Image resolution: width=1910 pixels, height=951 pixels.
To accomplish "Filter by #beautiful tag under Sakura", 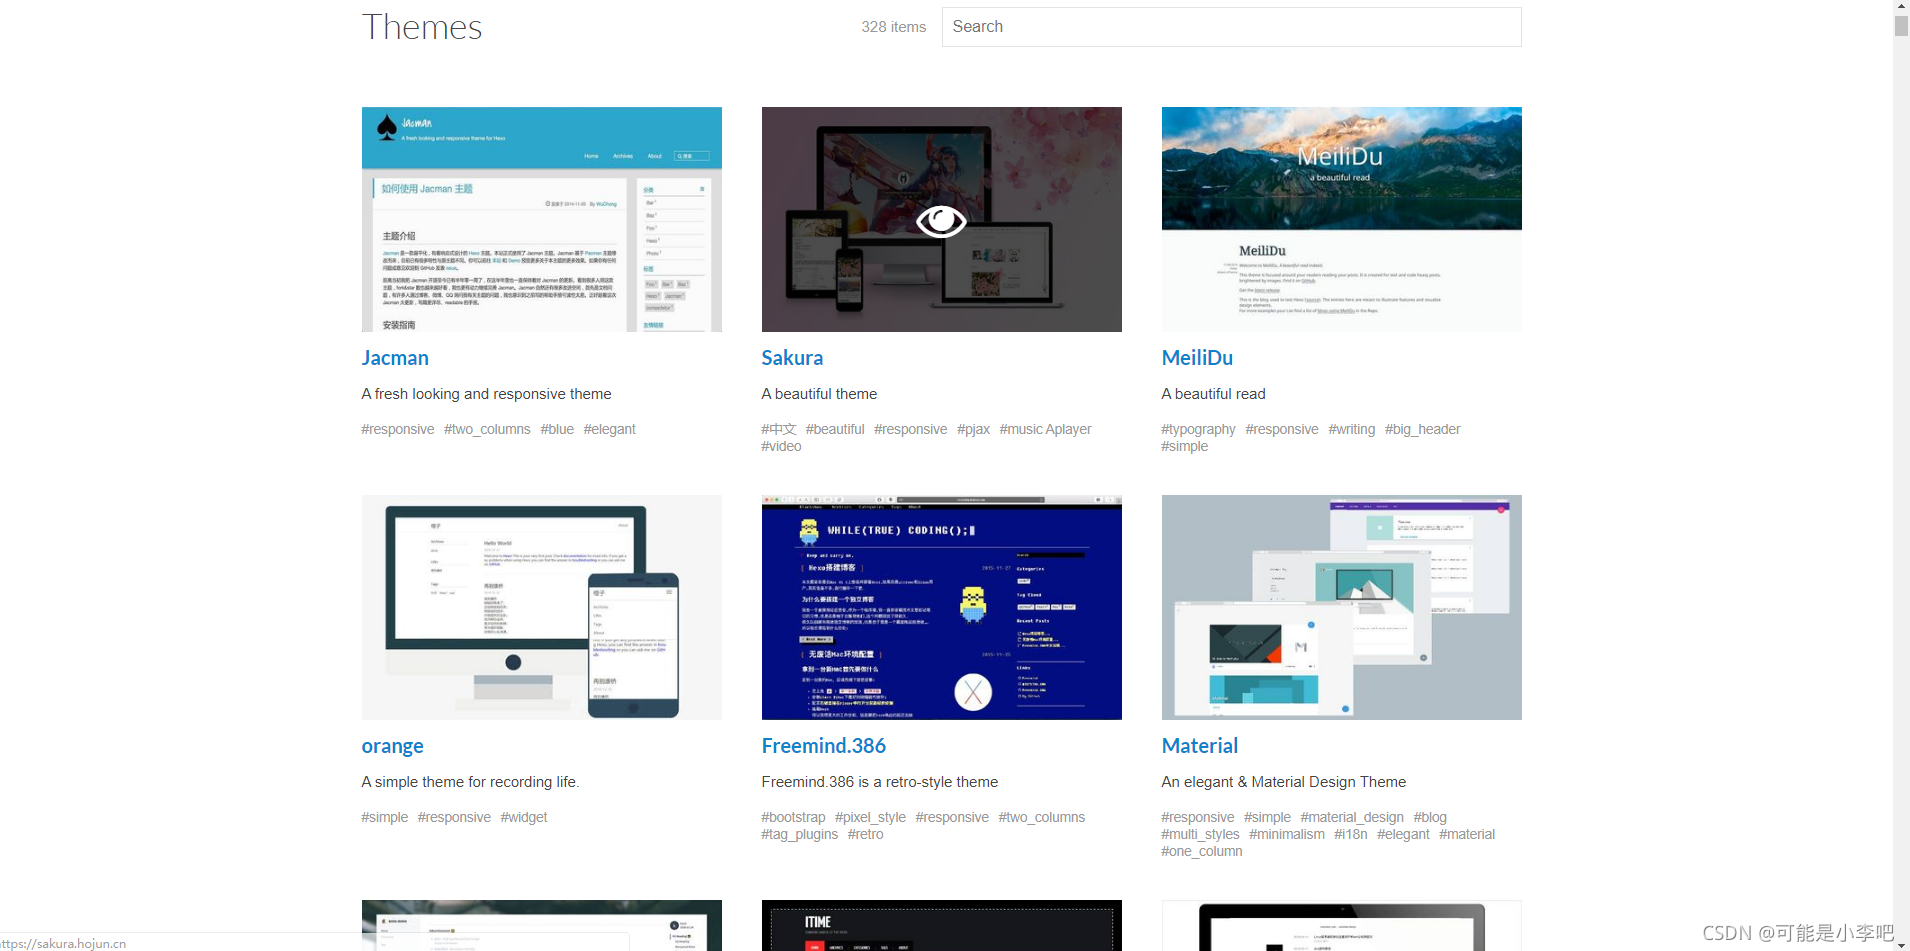I will 835,429.
